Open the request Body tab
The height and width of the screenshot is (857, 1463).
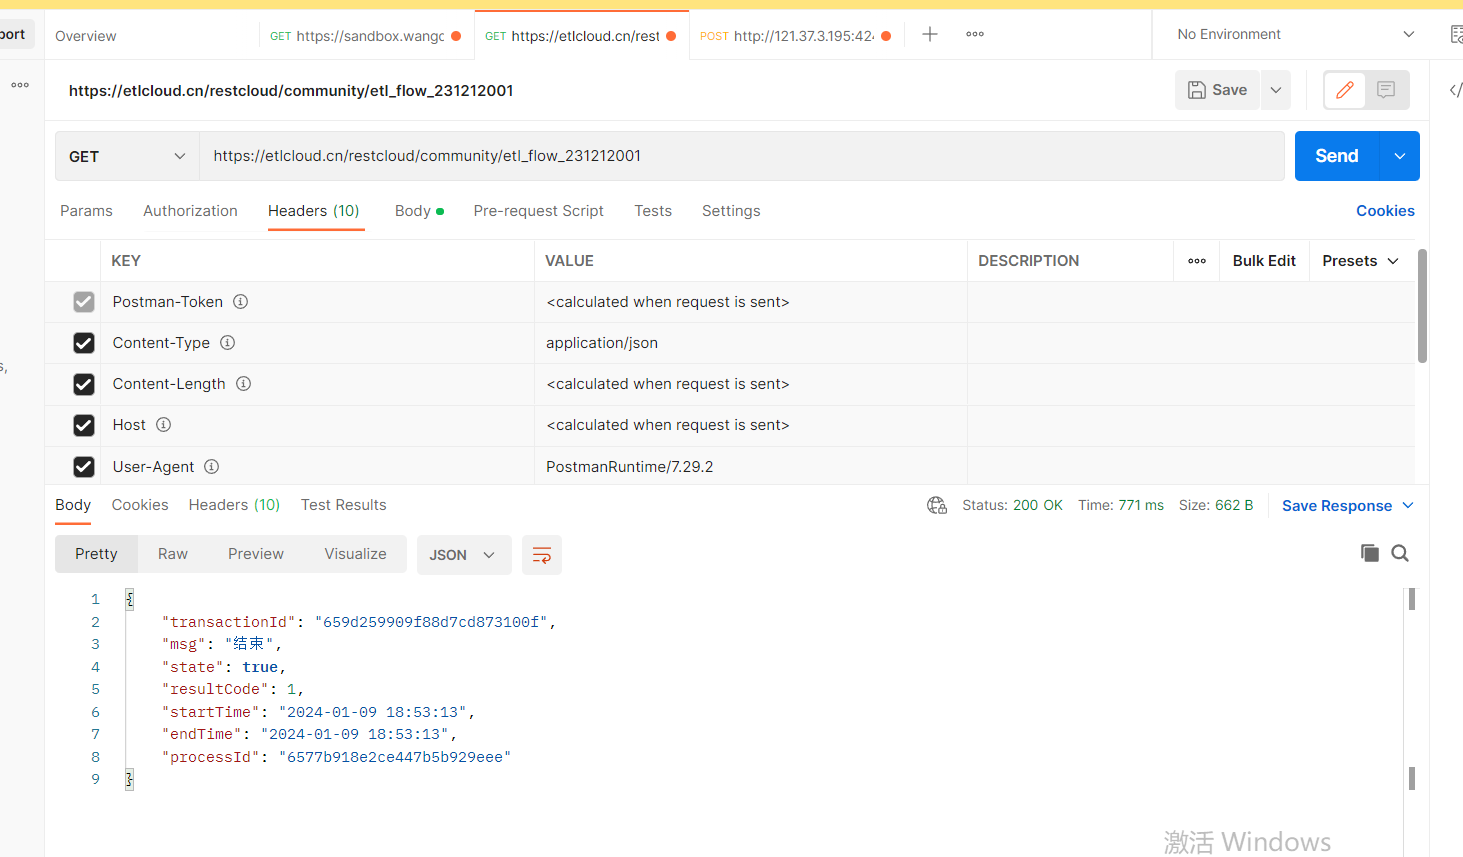coord(419,211)
